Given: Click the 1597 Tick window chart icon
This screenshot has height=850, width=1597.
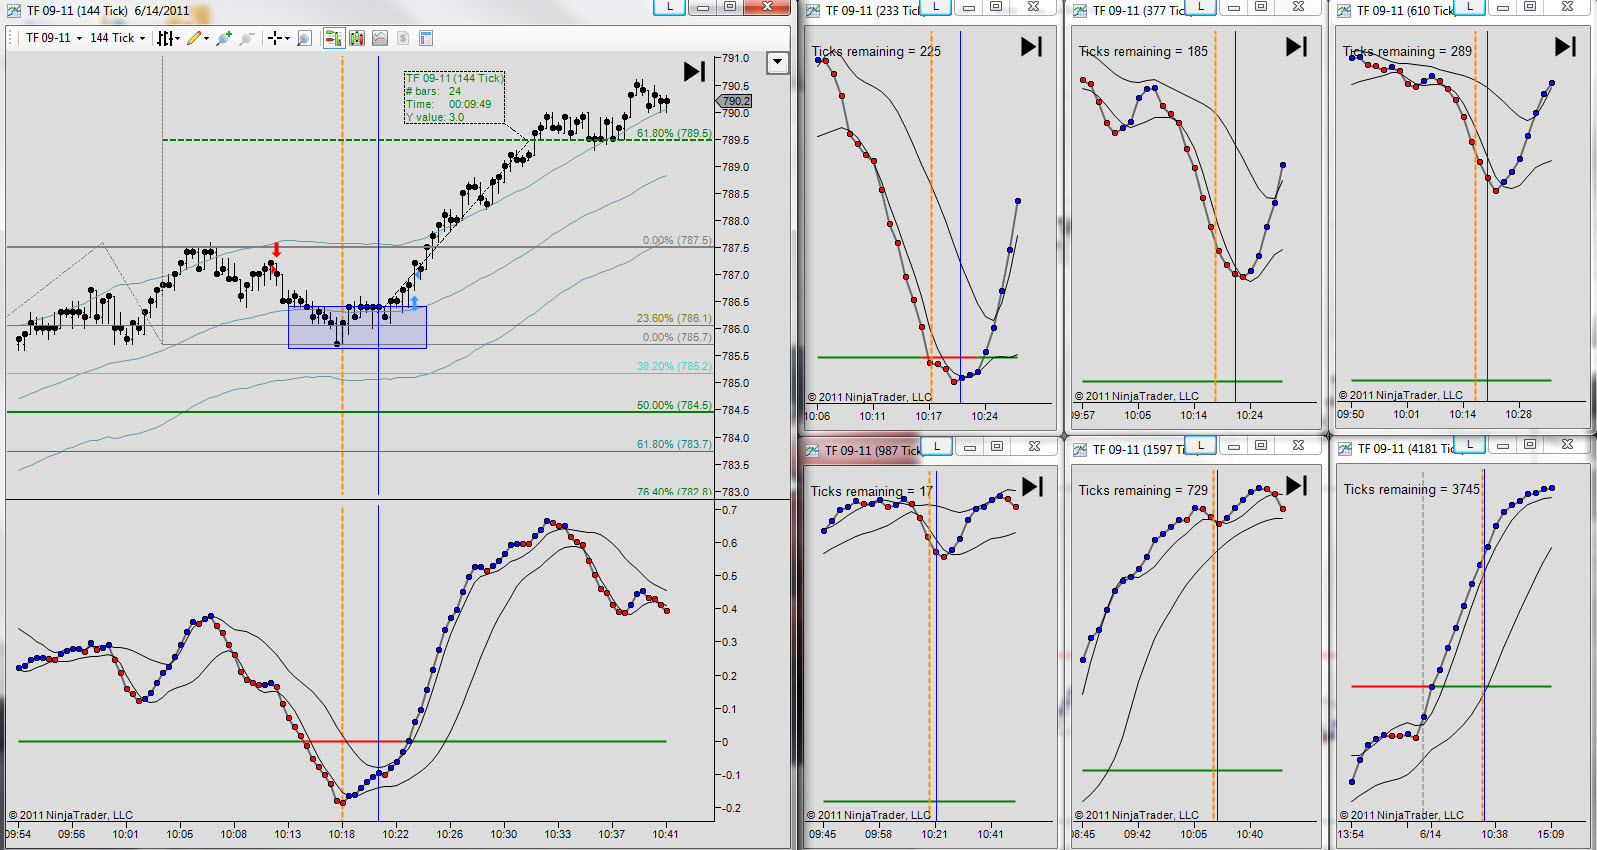Looking at the screenshot, I should click(1080, 450).
